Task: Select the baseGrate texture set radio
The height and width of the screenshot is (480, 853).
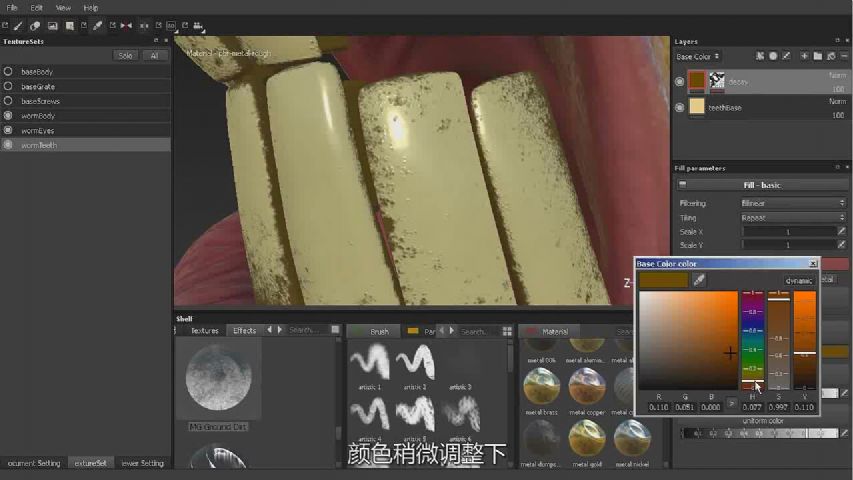Action: [8, 86]
